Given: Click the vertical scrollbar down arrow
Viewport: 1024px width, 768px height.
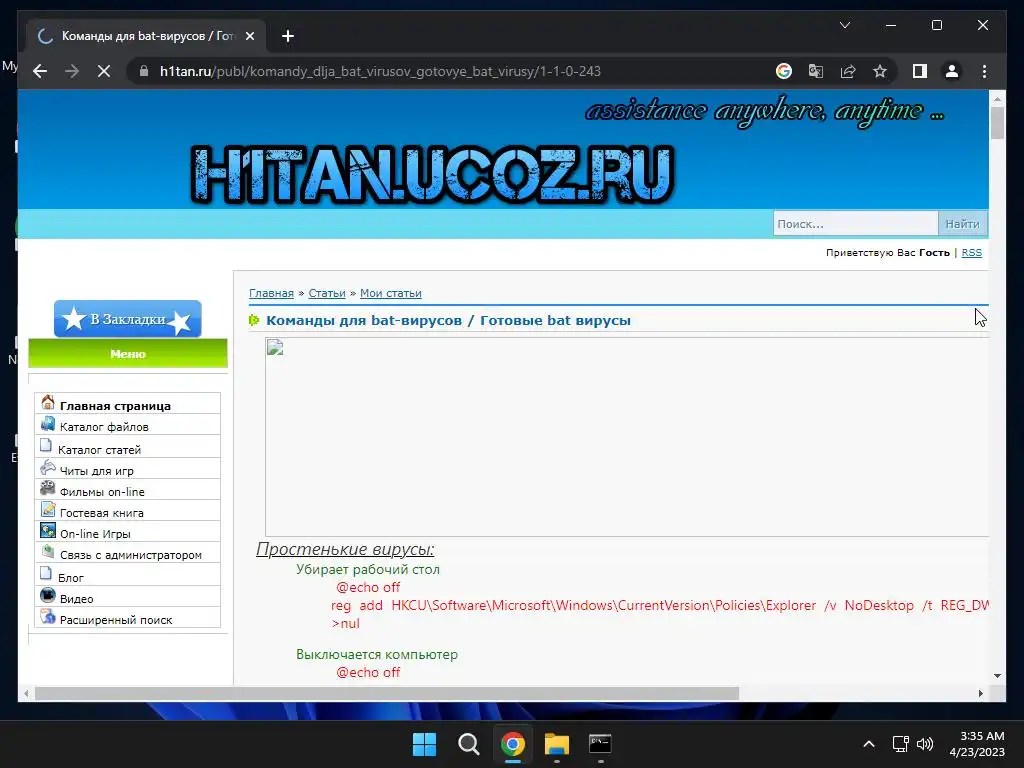Looking at the screenshot, I should click(x=997, y=676).
